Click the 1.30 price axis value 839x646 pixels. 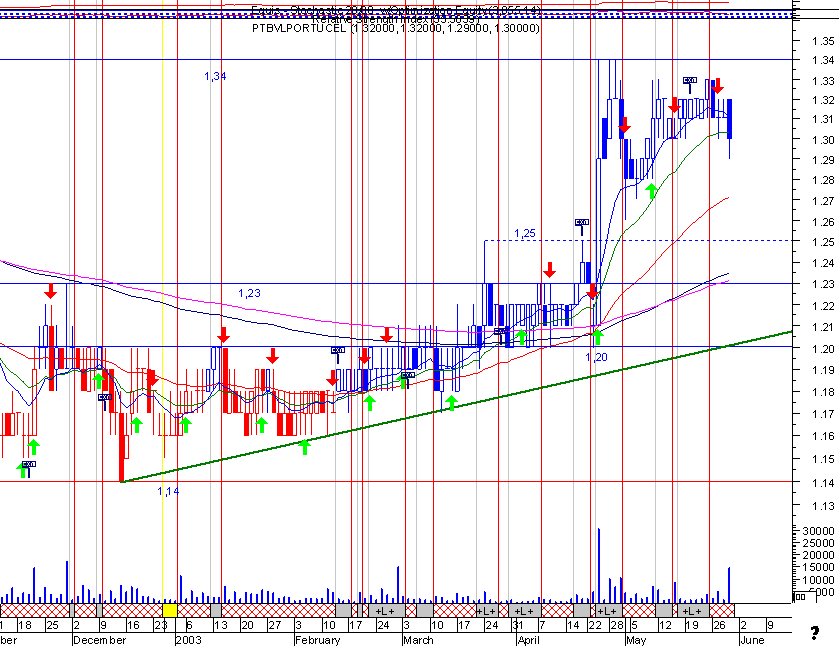click(x=823, y=140)
